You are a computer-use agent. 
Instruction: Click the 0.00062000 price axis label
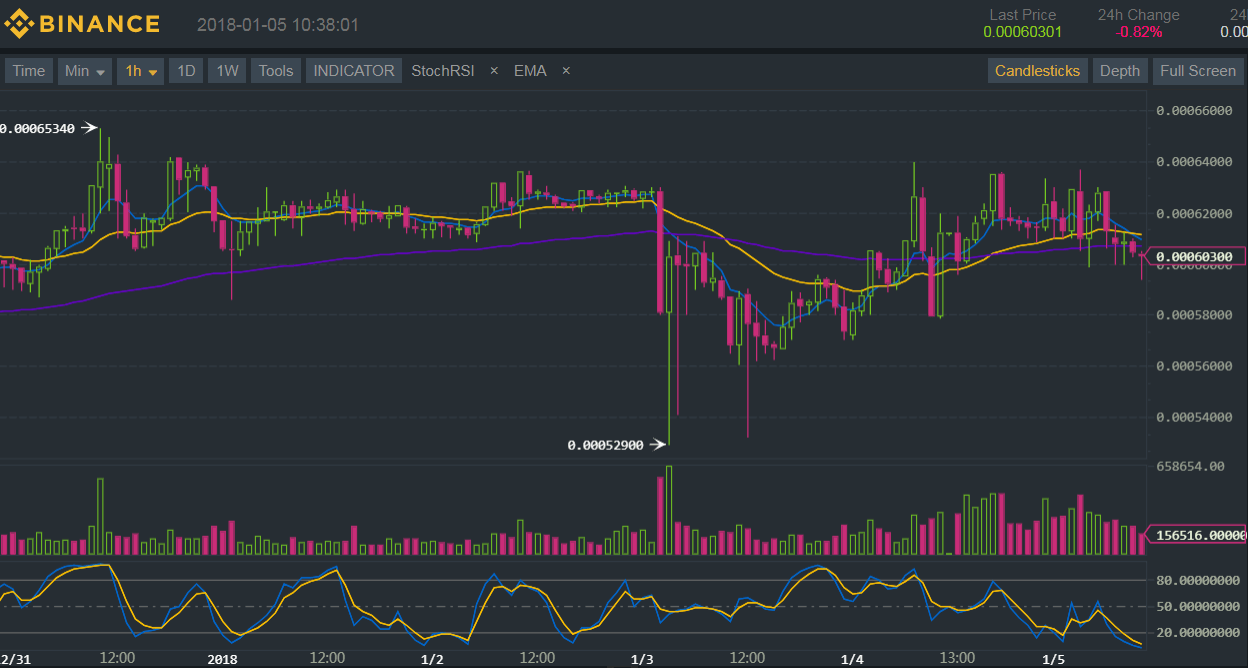point(1194,213)
